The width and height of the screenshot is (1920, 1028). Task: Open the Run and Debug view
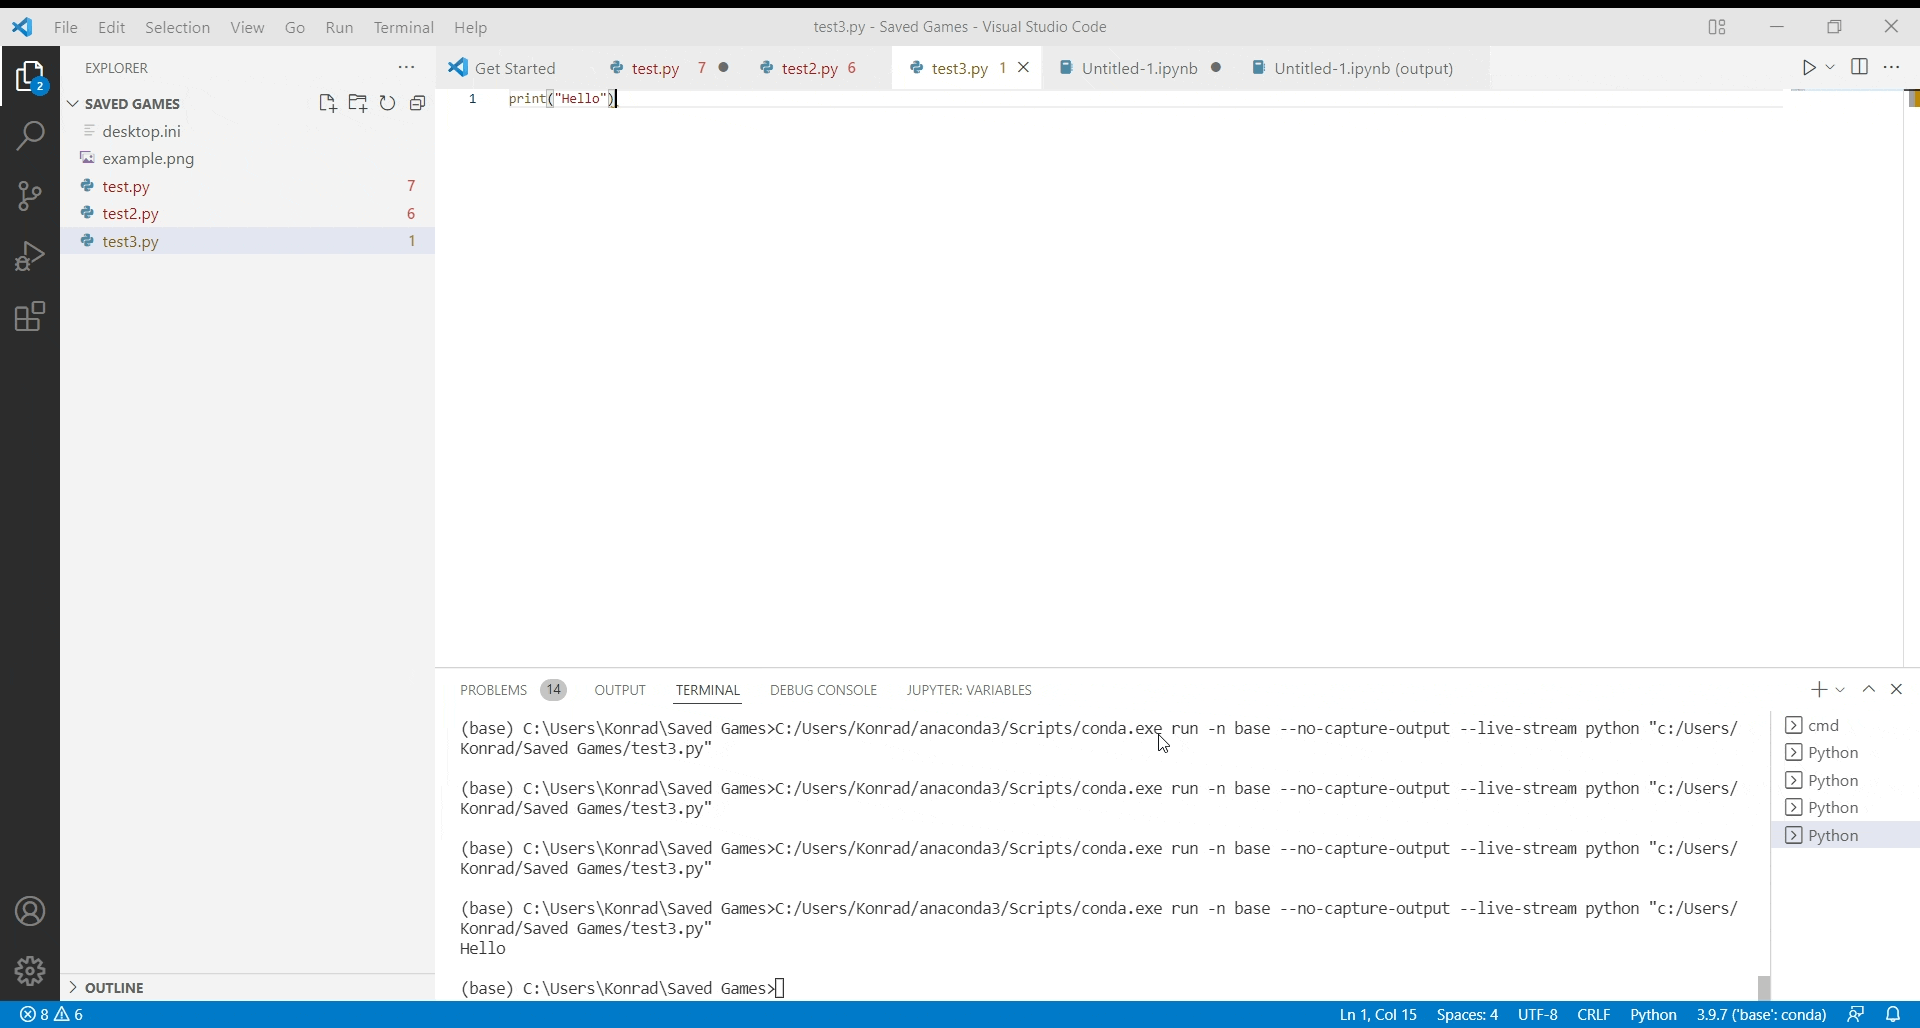pyautogui.click(x=30, y=256)
